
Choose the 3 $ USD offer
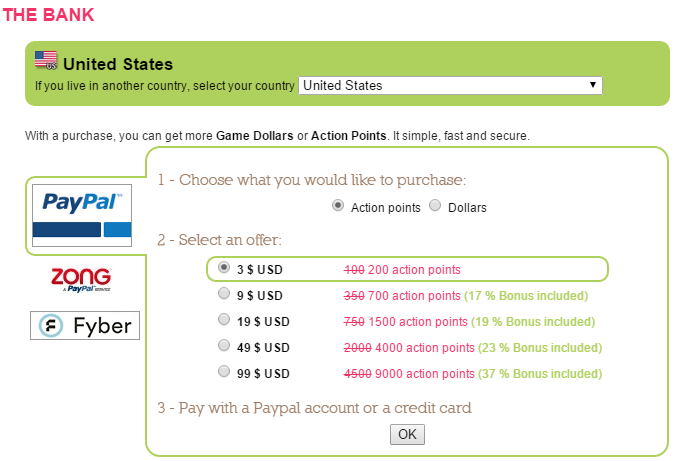click(x=224, y=269)
